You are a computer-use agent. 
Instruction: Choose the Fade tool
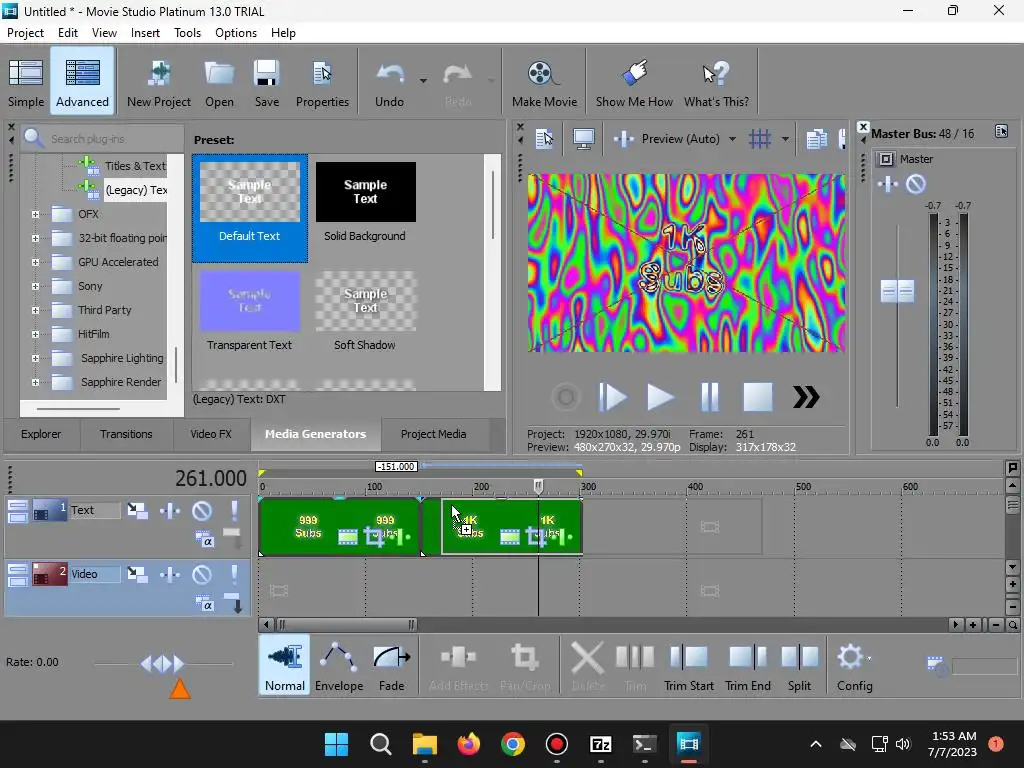click(391, 665)
